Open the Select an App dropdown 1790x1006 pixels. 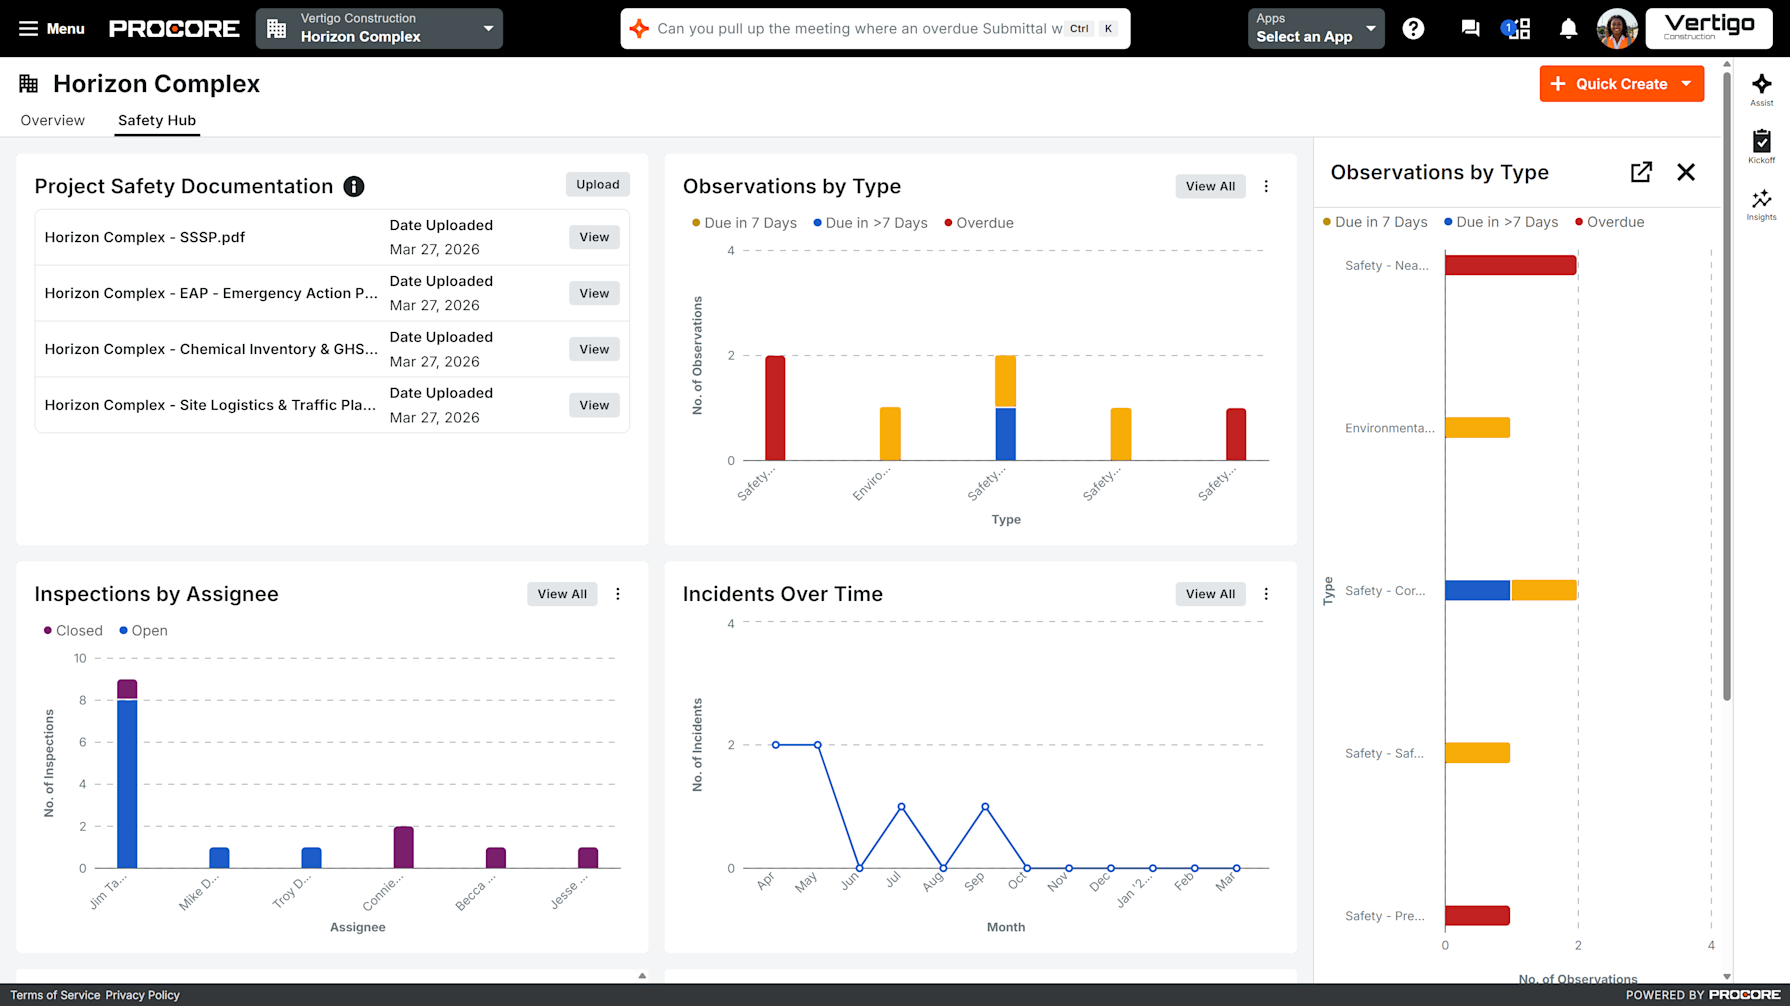(x=1315, y=28)
